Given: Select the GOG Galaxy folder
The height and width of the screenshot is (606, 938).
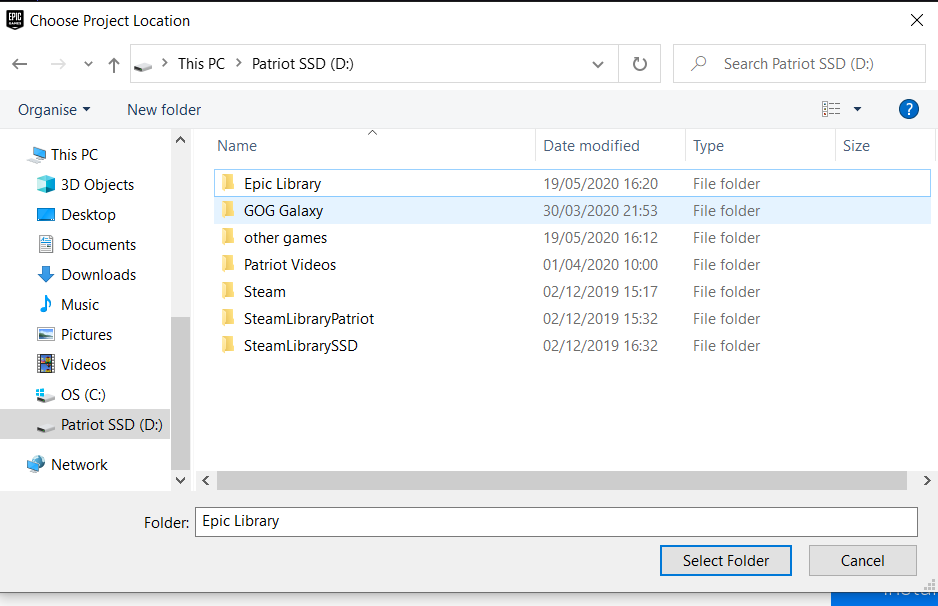Looking at the screenshot, I should point(572,211).
